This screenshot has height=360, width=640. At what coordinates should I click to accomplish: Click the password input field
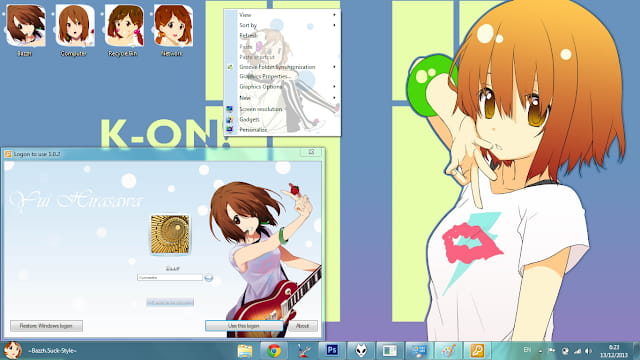click(170, 278)
